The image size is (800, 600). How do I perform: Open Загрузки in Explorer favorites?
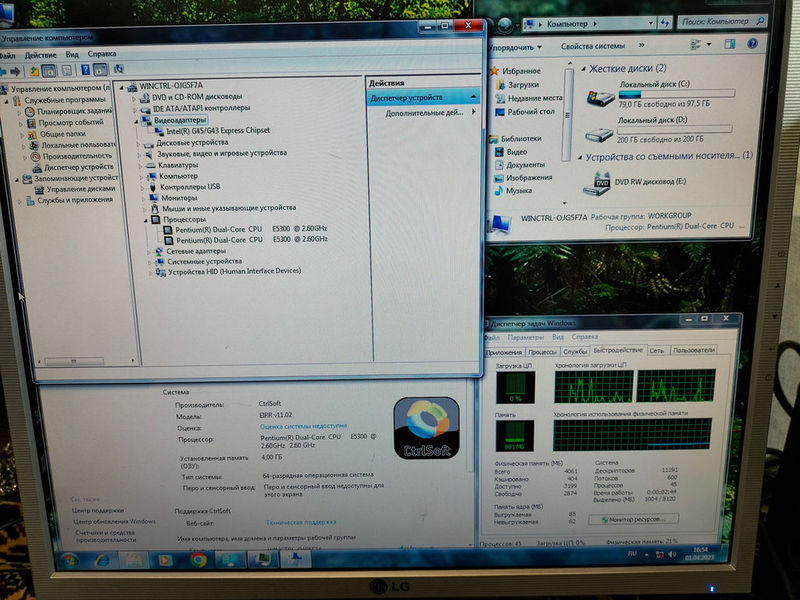[518, 85]
